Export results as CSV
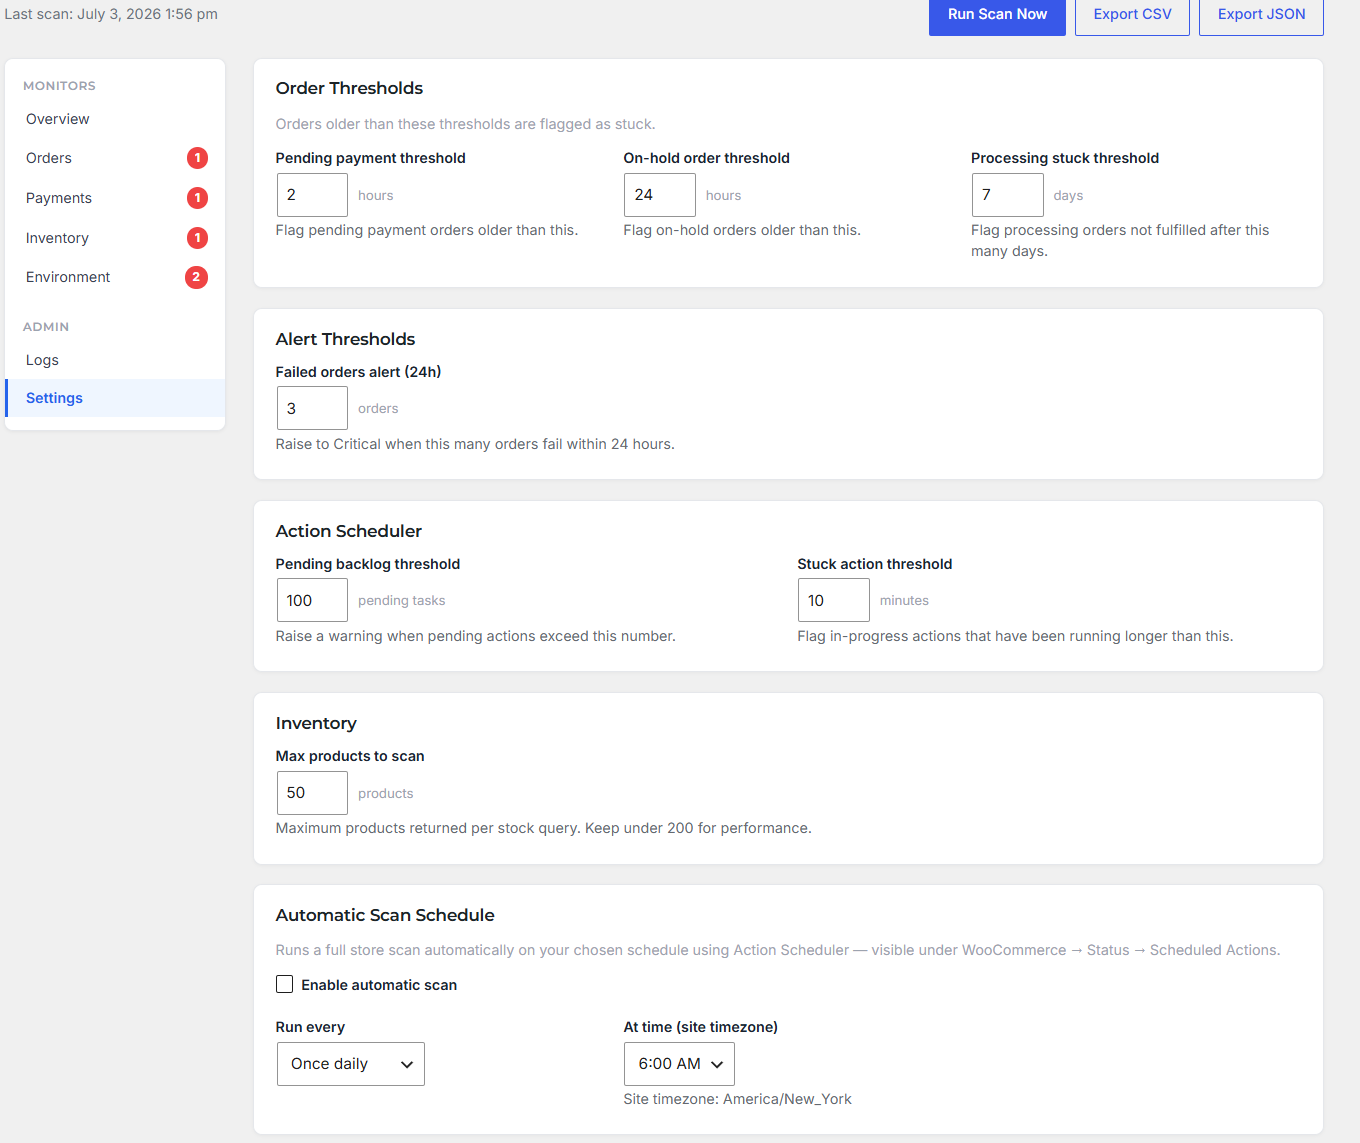 pyautogui.click(x=1132, y=15)
